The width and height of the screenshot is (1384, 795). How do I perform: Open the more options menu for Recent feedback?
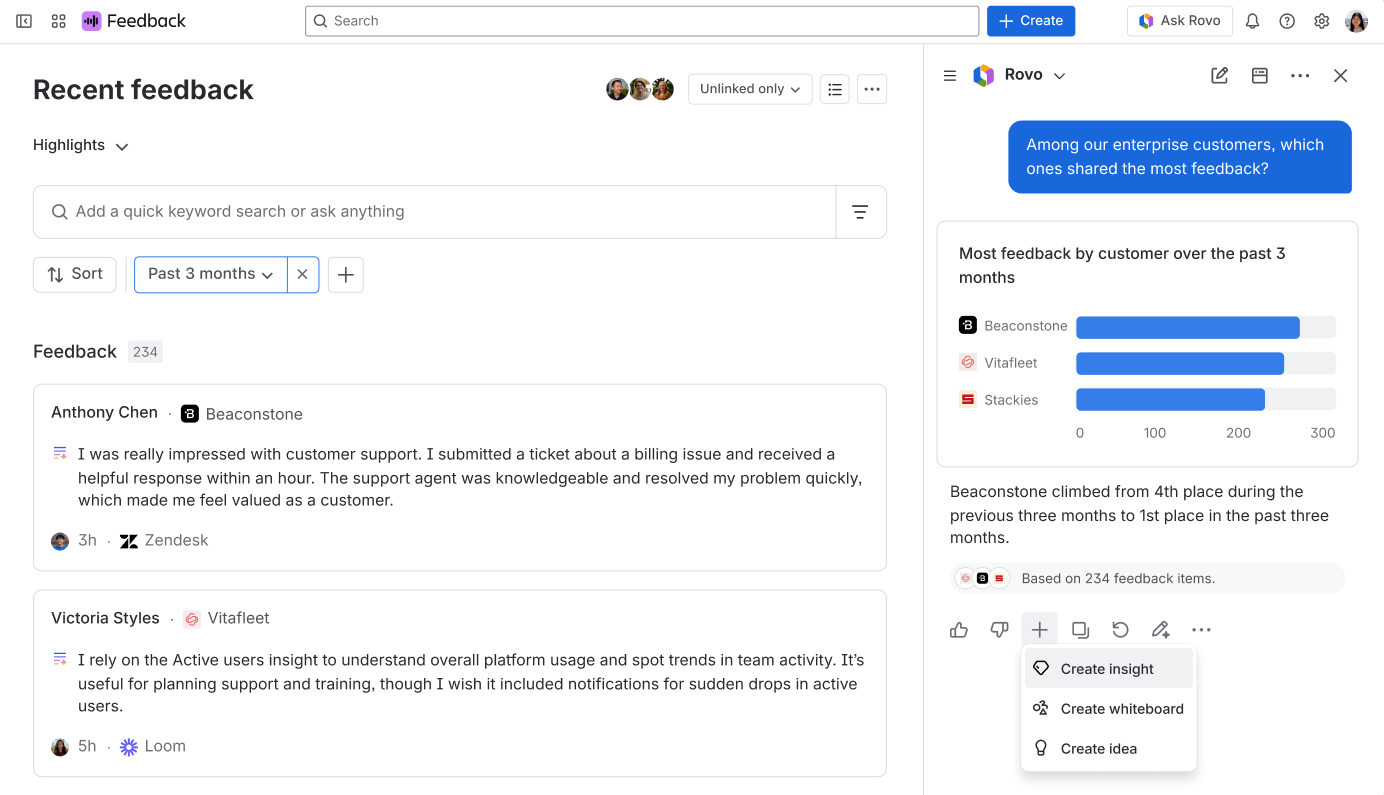(872, 89)
